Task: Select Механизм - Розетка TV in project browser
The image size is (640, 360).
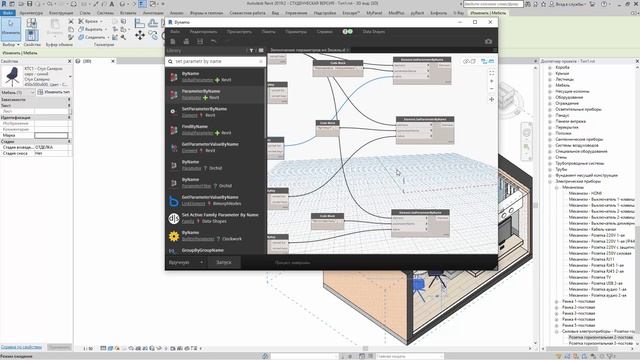Action: (590, 277)
